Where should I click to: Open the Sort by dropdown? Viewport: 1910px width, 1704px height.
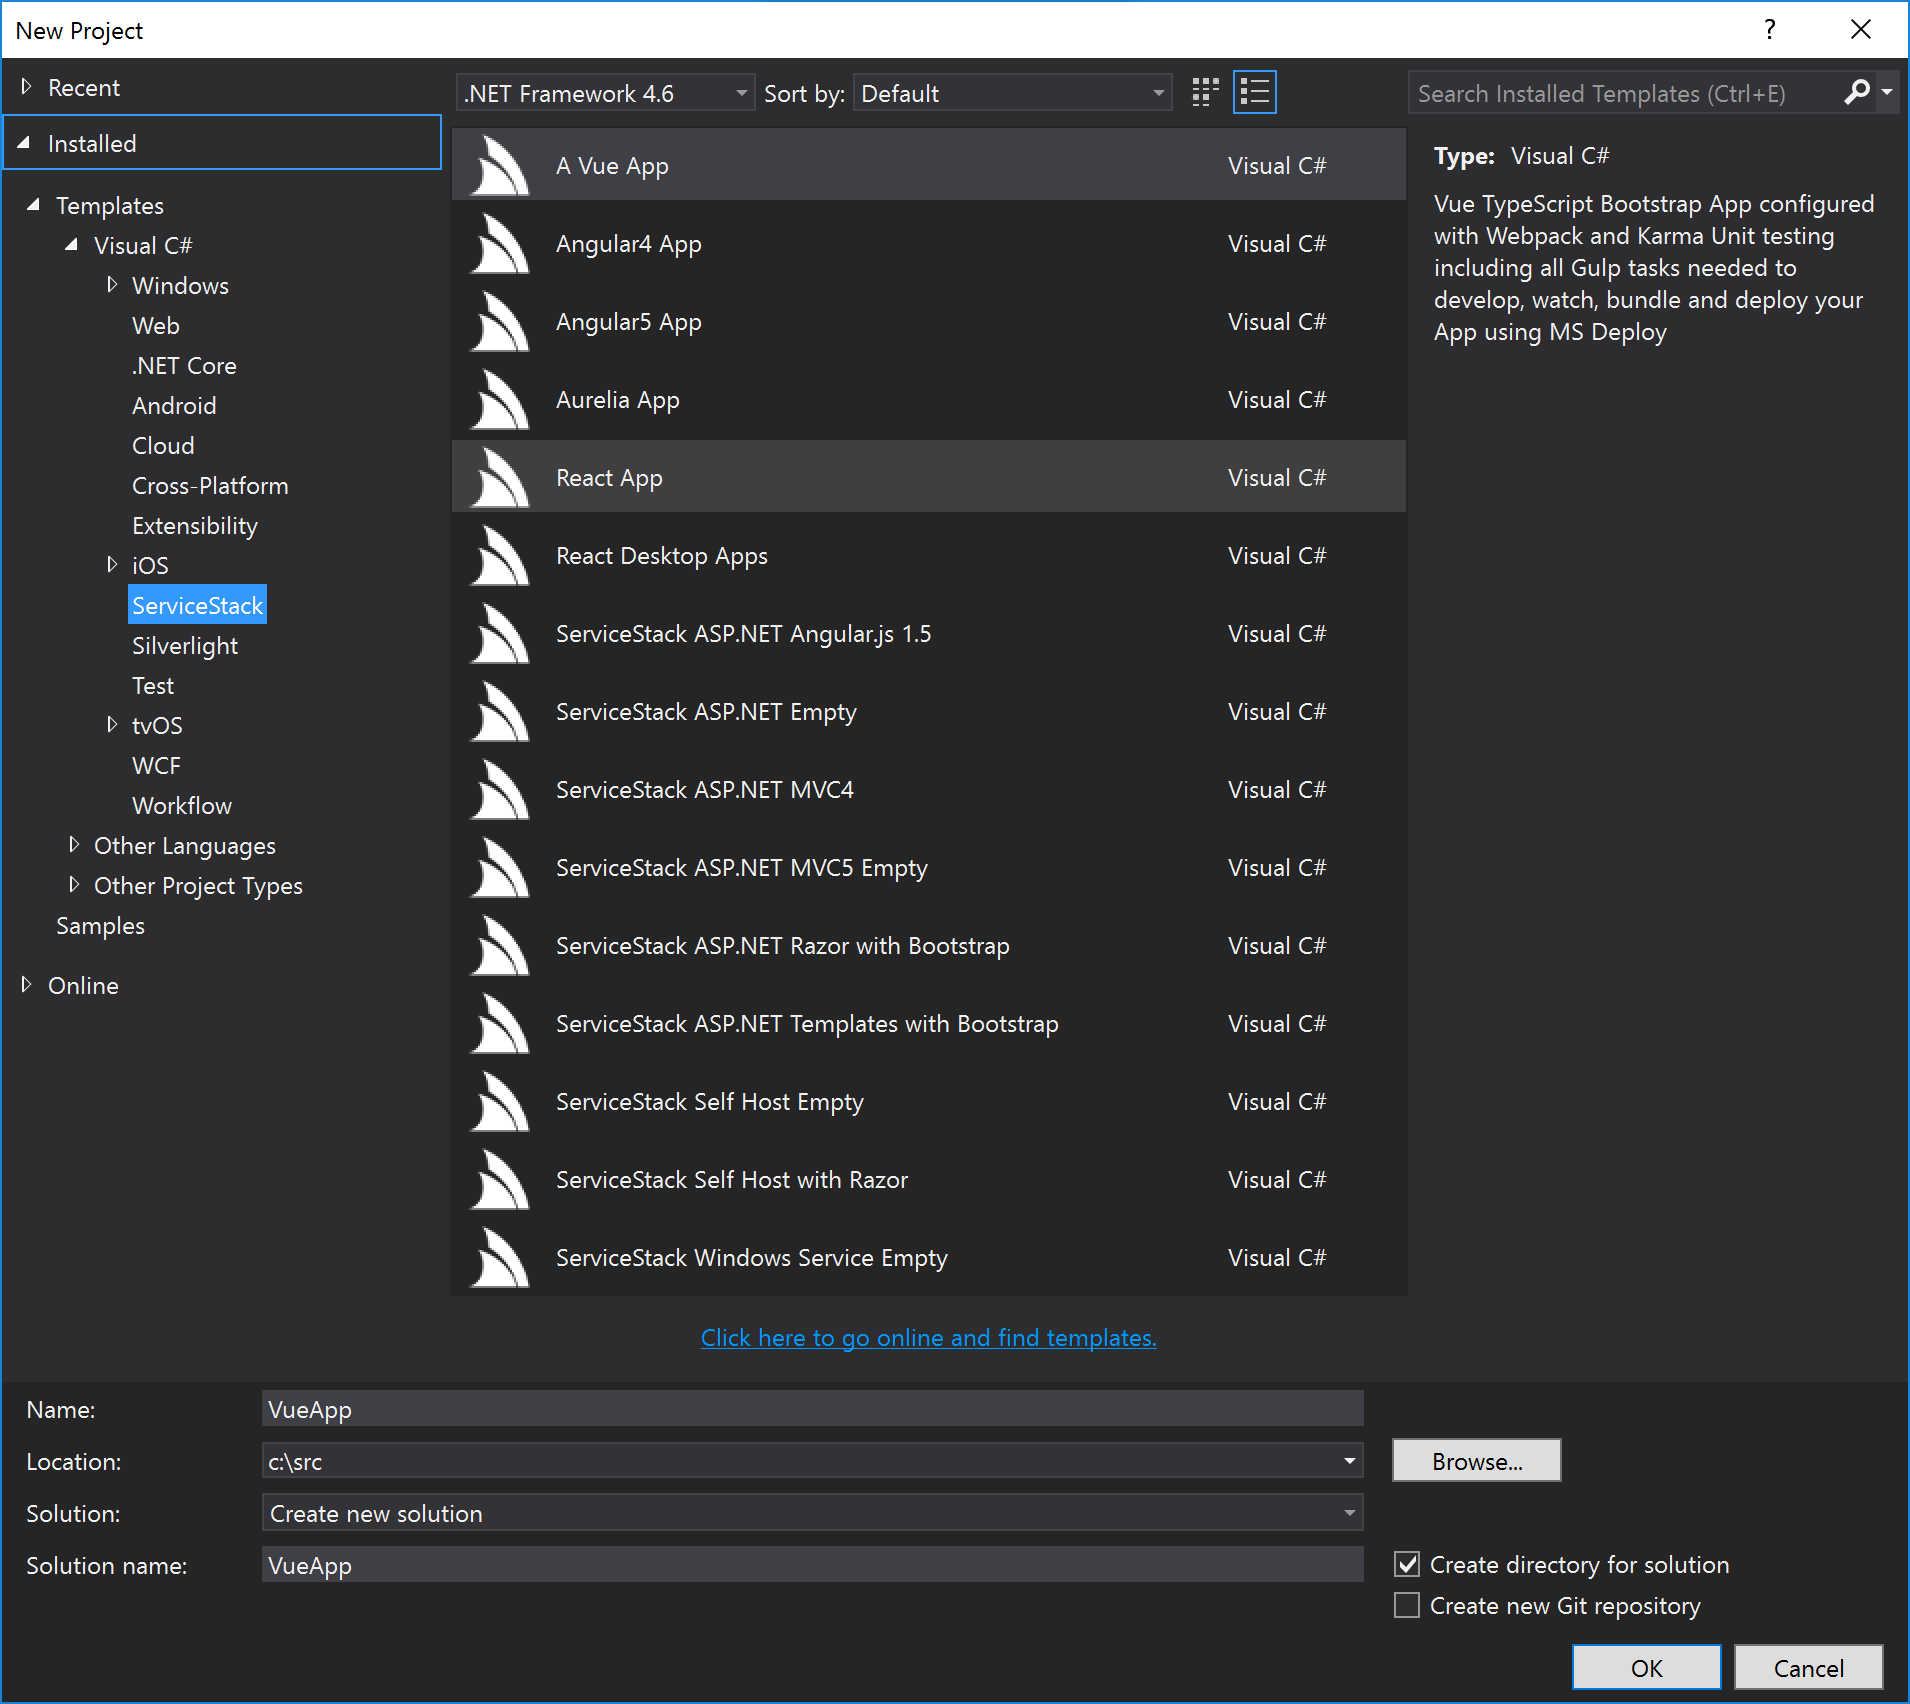(x=1159, y=92)
